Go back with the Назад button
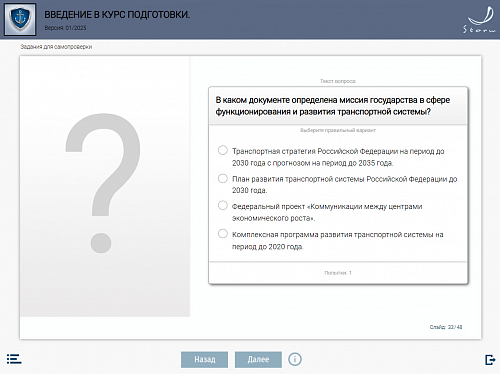This screenshot has width=500, height=374. tap(205, 360)
